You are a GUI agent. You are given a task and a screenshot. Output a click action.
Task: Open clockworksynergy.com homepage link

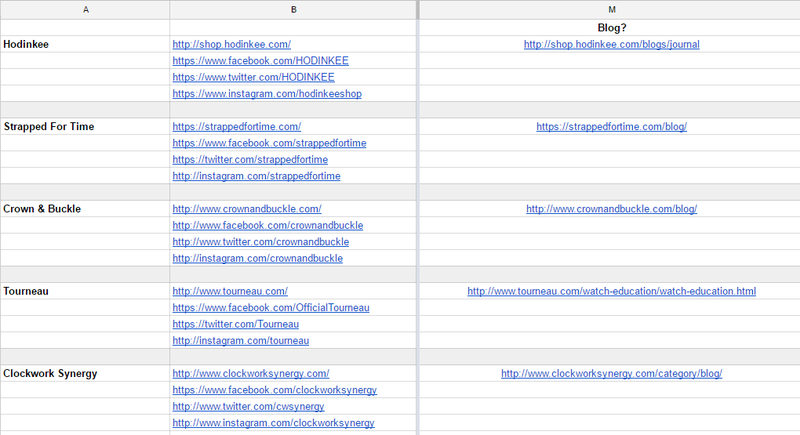click(x=251, y=373)
